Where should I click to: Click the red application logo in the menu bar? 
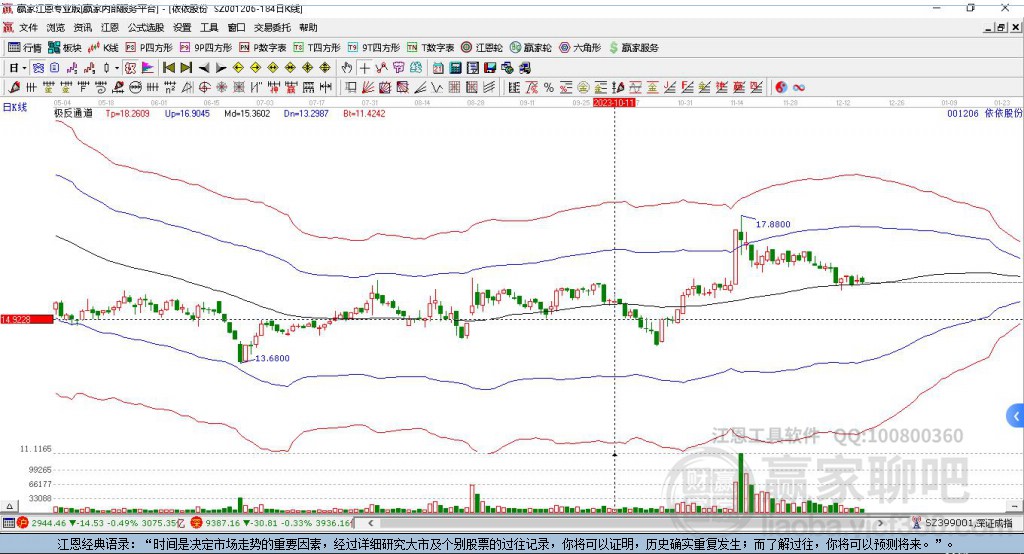click(x=8, y=27)
